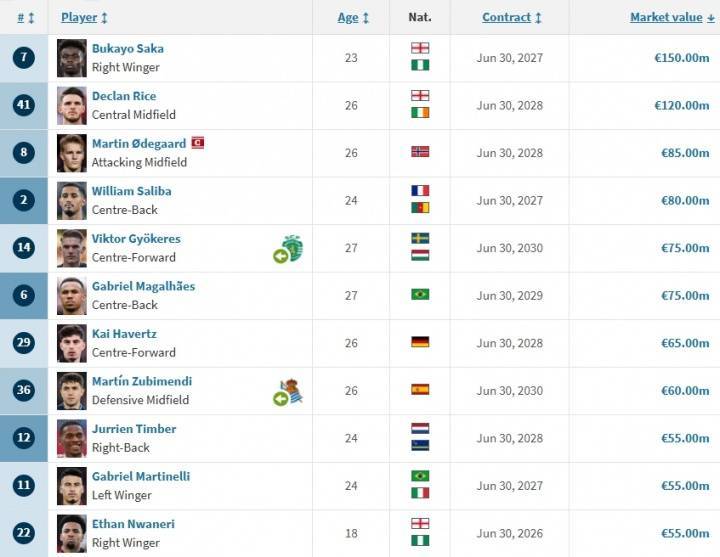Image resolution: width=720 pixels, height=557 pixels.
Task: Open Bukayo Saka's player profile link
Action: [128, 48]
